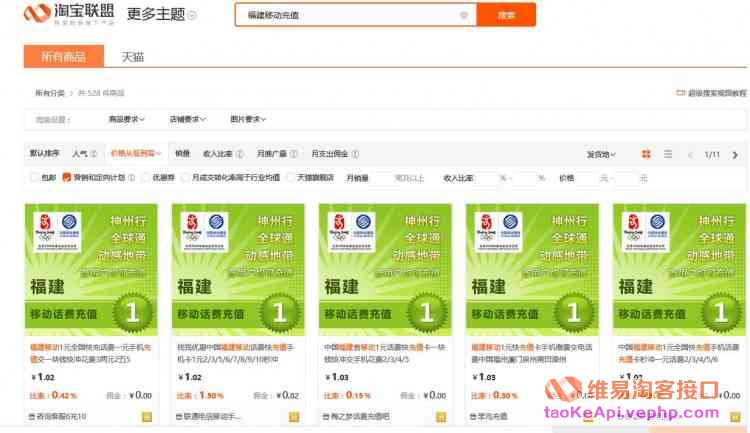Open product title on the 0.50% ratio card
This screenshot has width=750, height=433.
pyautogui.click(x=531, y=353)
